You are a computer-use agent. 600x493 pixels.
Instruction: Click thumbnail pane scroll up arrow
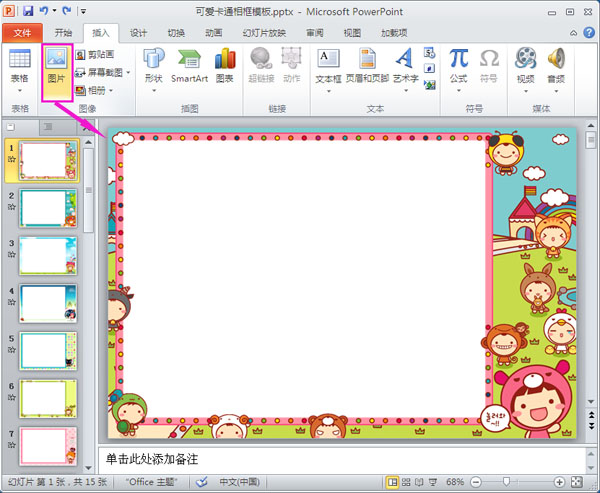pyautogui.click(x=88, y=142)
